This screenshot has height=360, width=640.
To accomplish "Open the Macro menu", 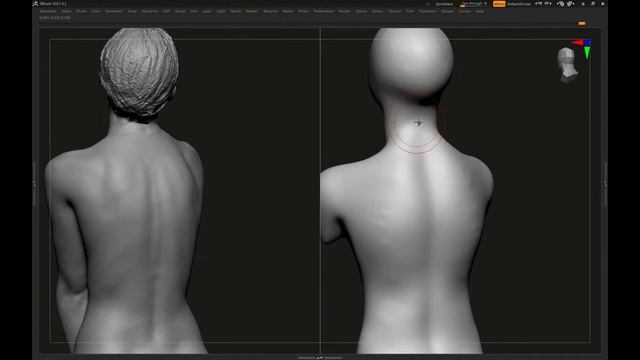I will click(236, 11).
